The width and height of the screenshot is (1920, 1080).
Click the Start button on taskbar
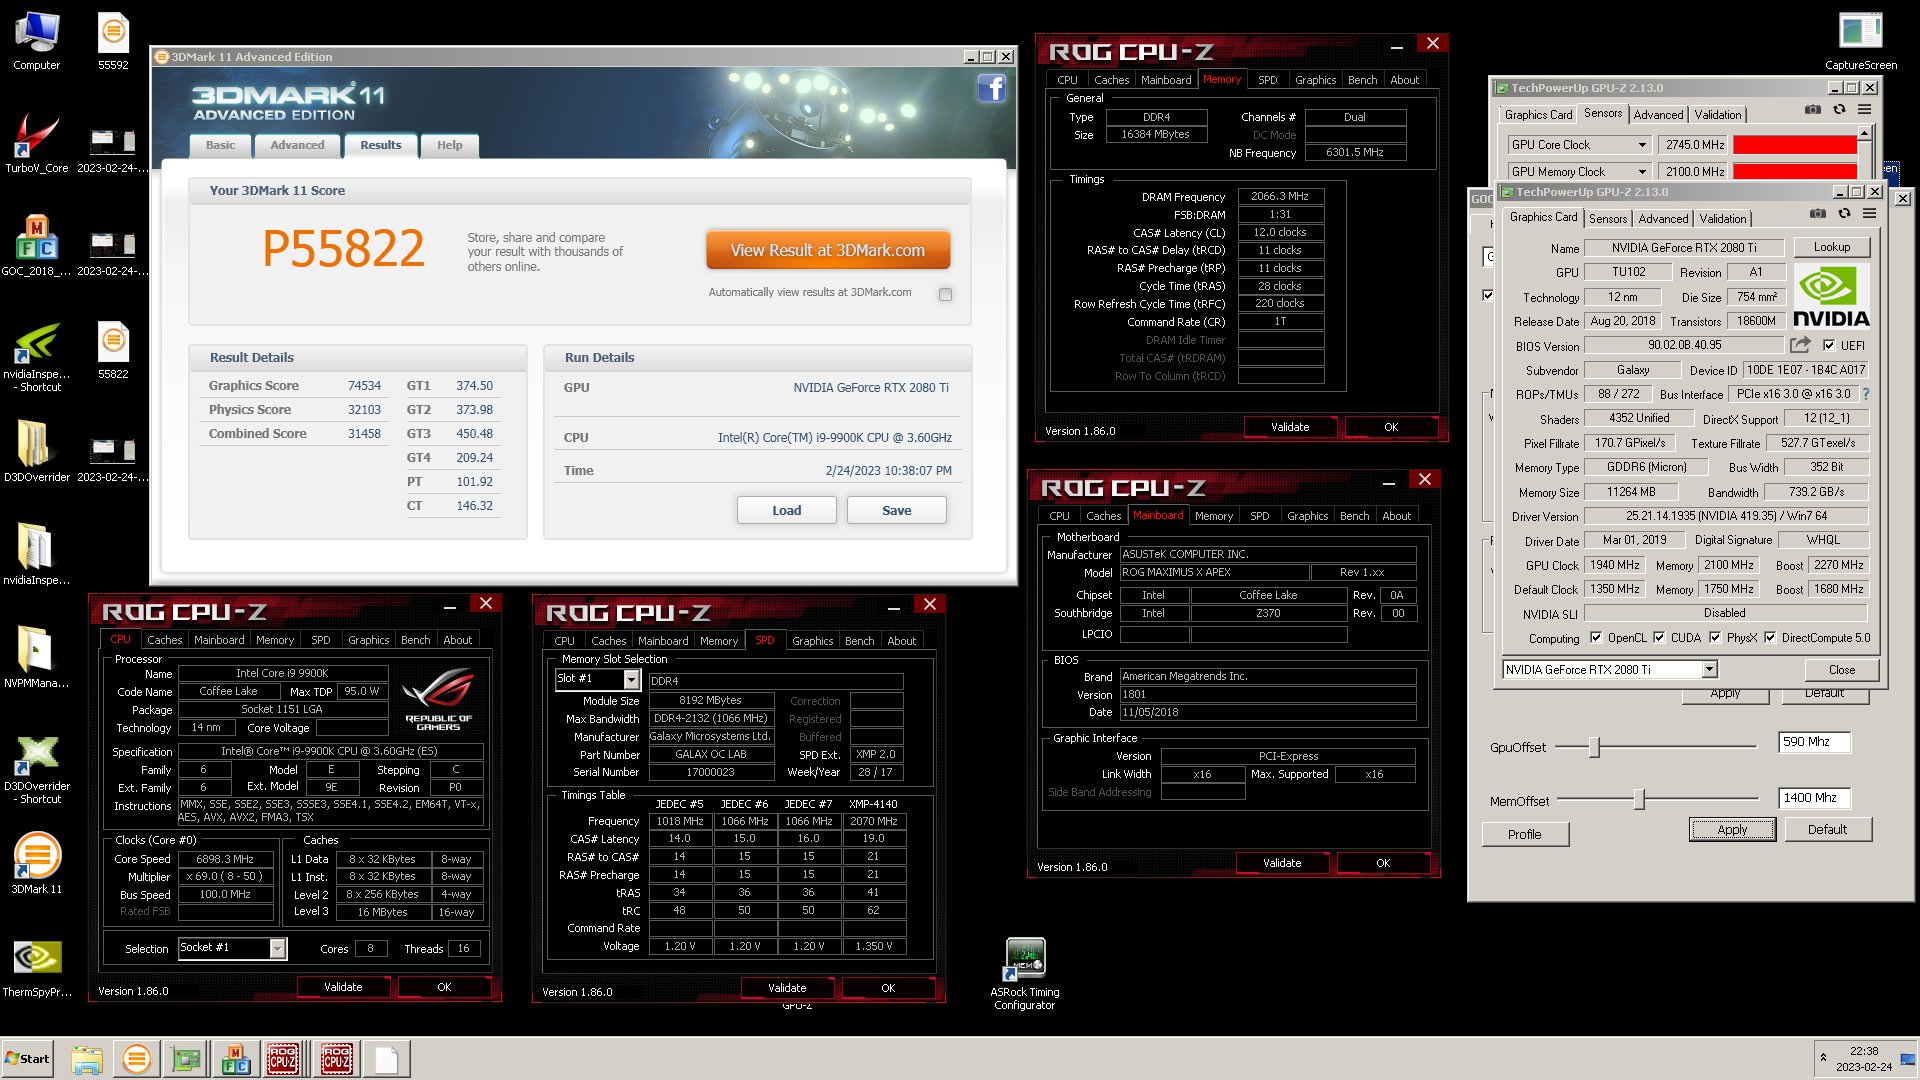coord(27,1059)
